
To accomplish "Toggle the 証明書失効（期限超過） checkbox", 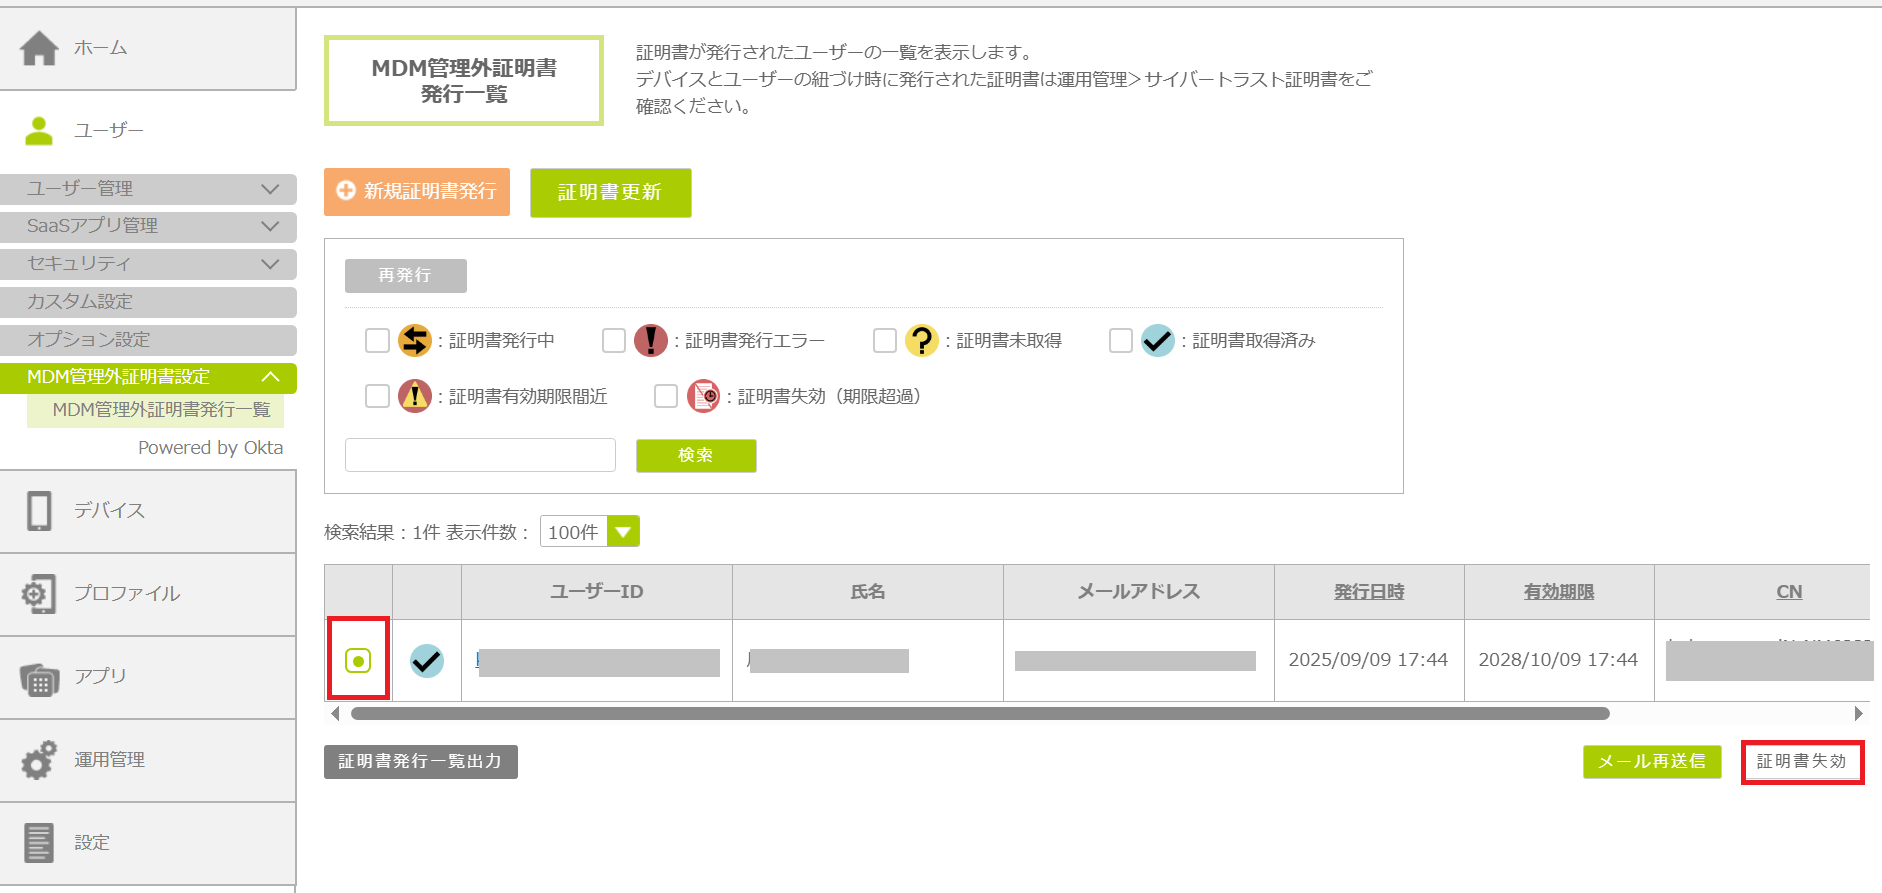I will [666, 397].
